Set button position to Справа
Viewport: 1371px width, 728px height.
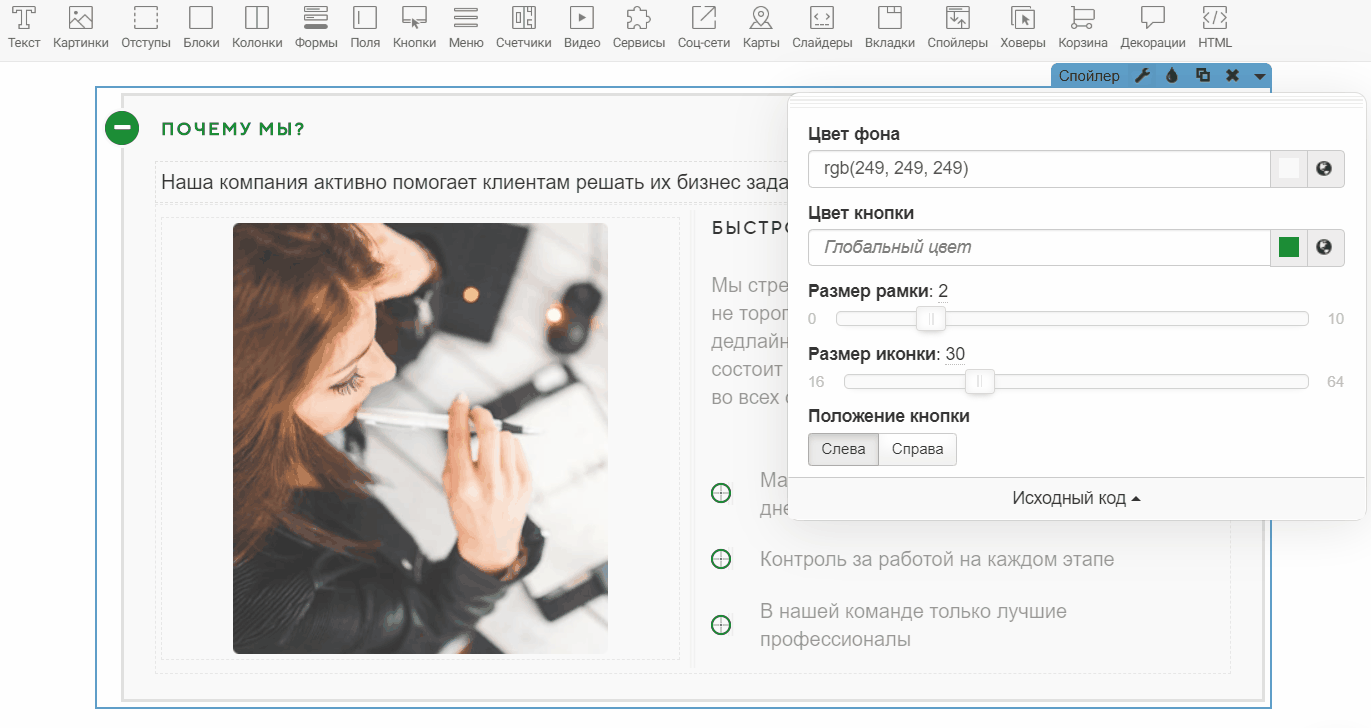(917, 450)
